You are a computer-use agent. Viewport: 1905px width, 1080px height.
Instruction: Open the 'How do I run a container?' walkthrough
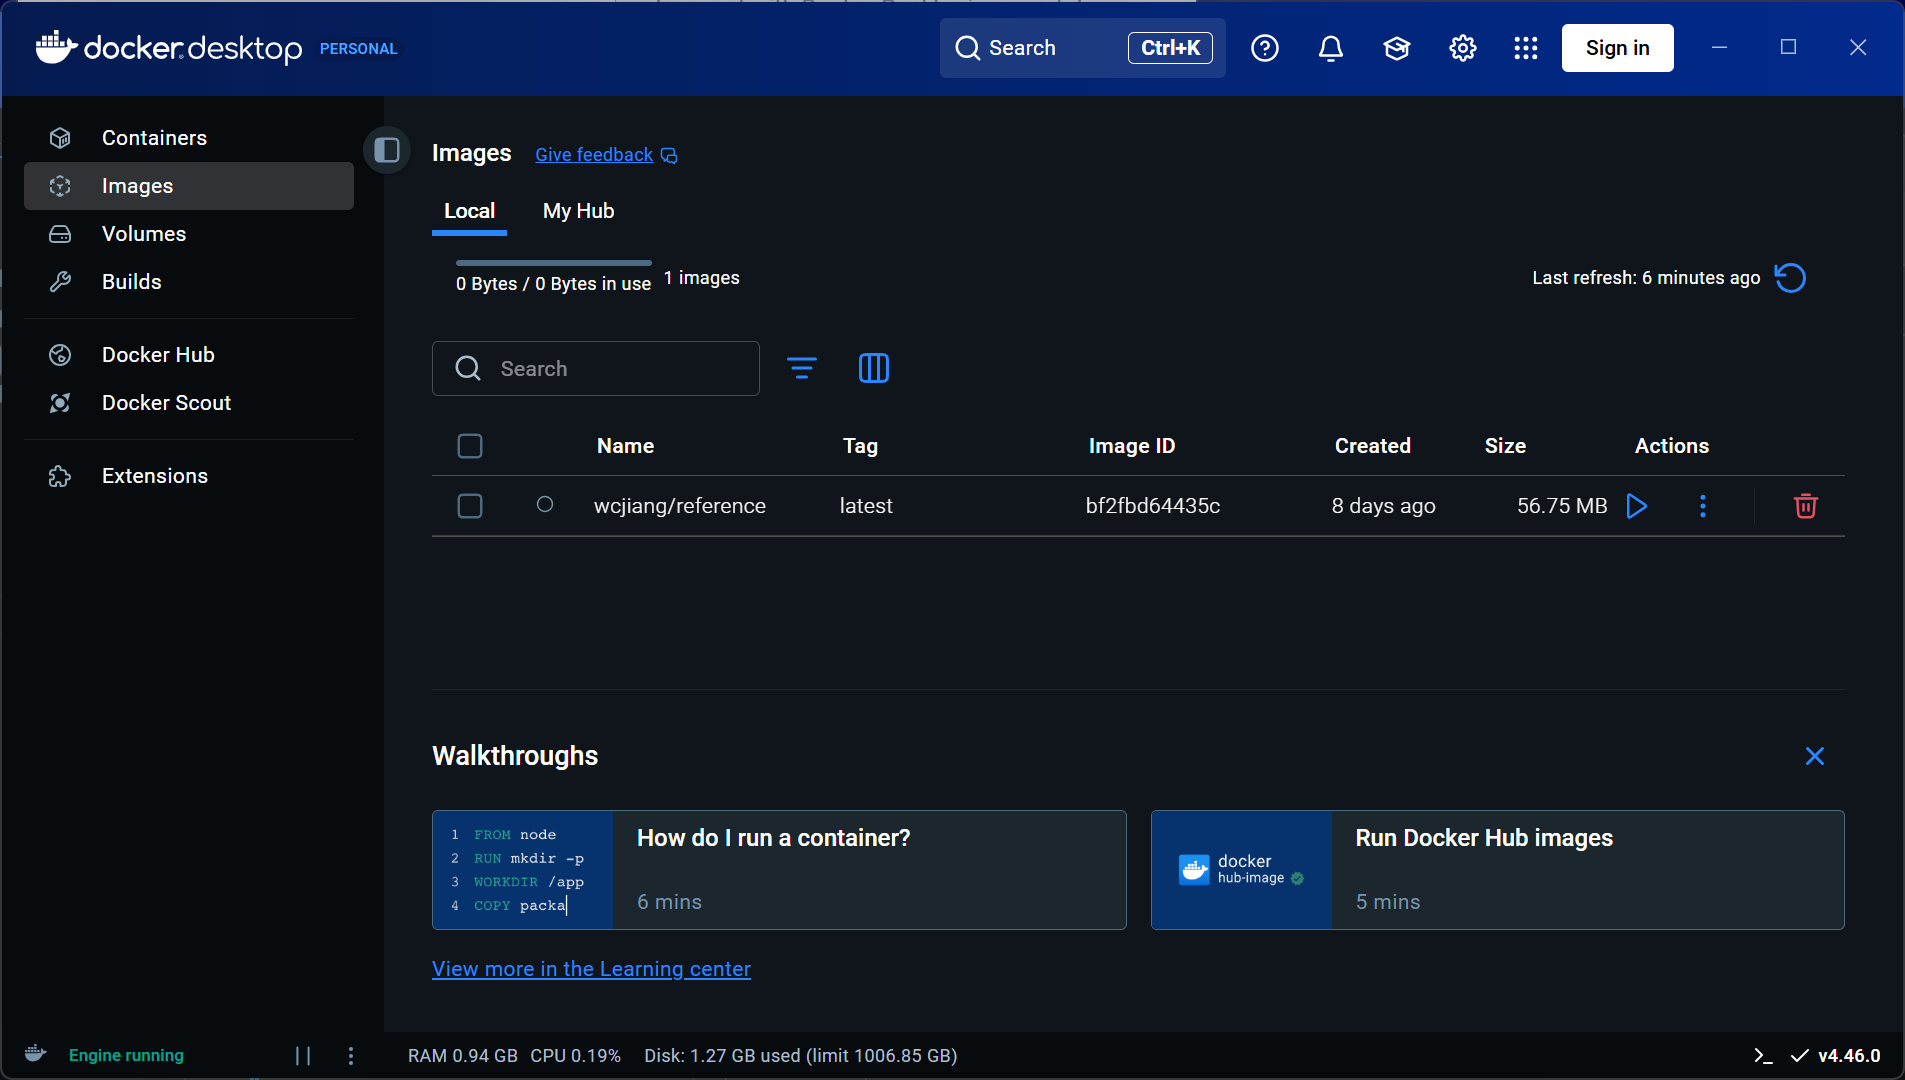pos(779,870)
